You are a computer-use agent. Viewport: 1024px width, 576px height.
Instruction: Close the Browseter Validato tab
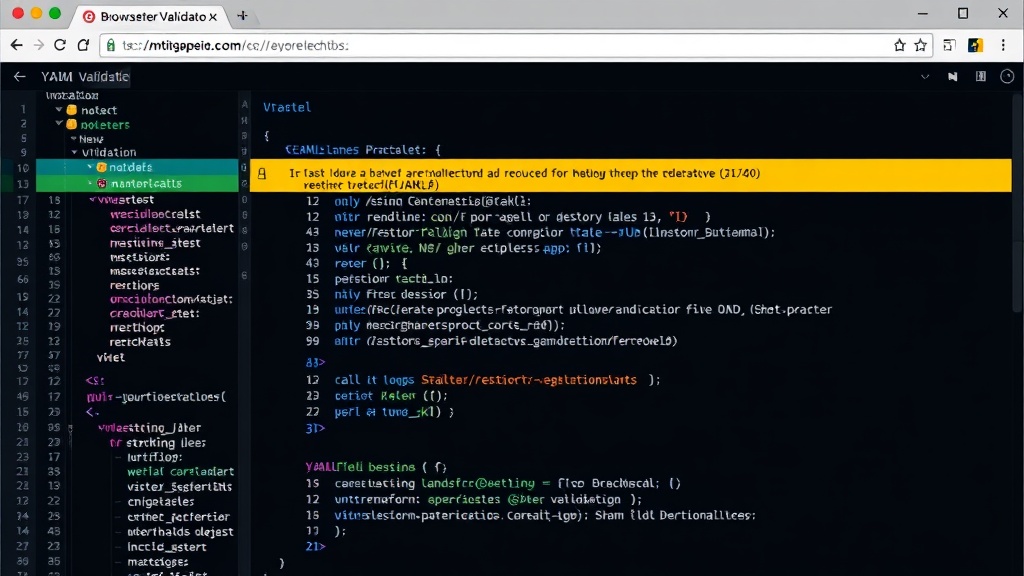[x=212, y=16]
